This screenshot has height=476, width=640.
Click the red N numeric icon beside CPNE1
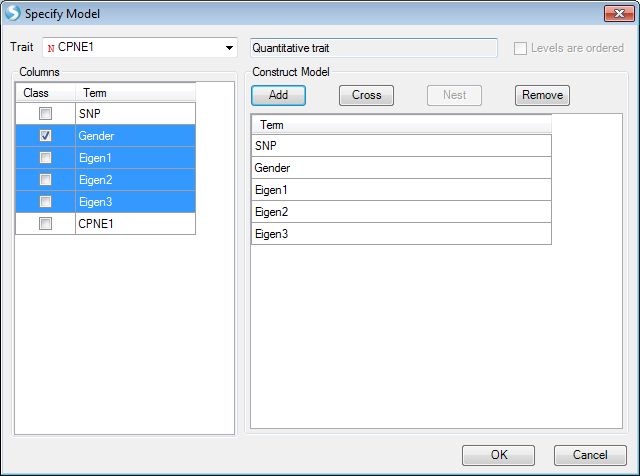click(x=51, y=48)
